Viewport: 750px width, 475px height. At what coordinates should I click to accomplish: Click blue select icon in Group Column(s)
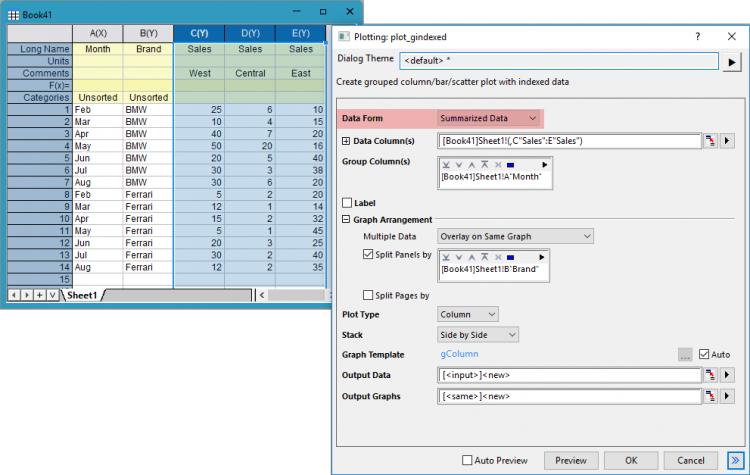click(510, 165)
